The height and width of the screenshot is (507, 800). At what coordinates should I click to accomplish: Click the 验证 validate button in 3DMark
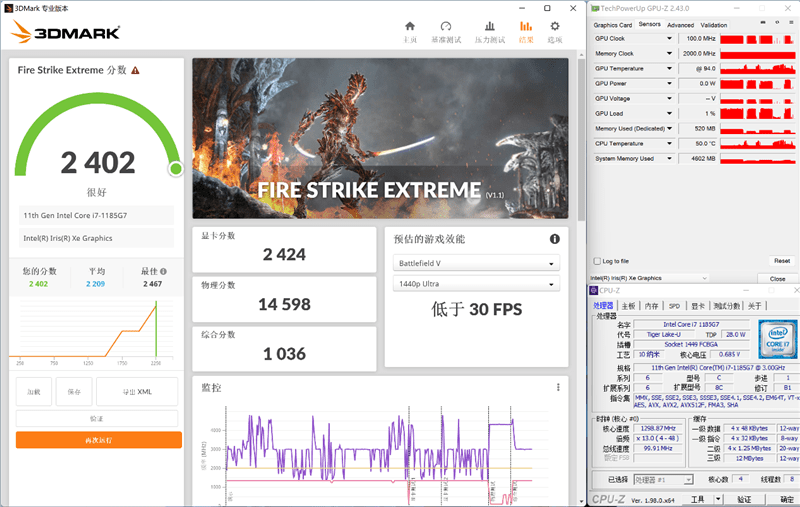pyautogui.click(x=96, y=418)
